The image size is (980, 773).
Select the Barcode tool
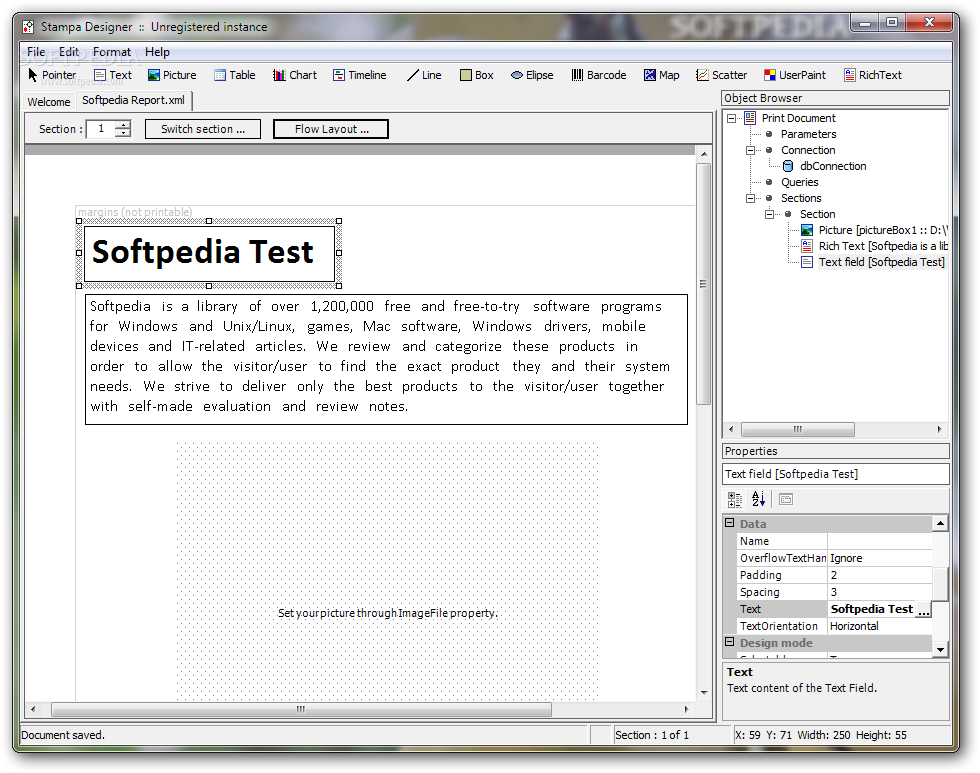pos(599,75)
